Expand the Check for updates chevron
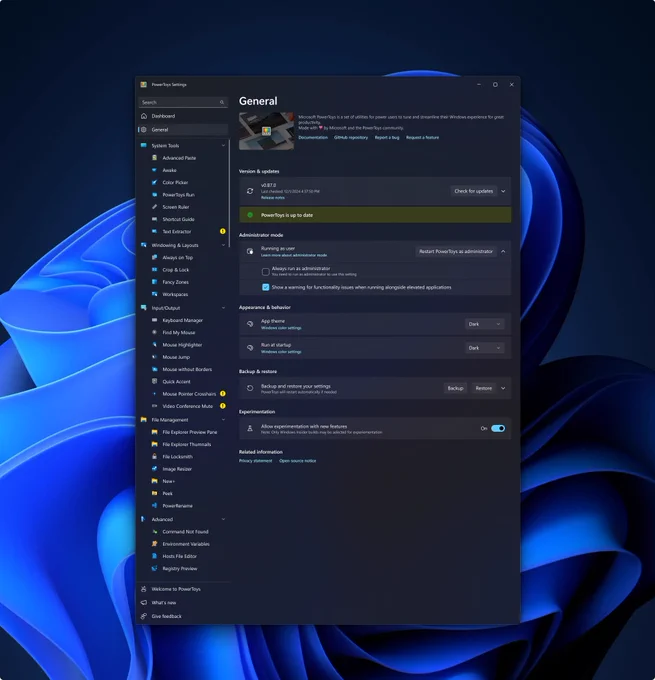The width and height of the screenshot is (655, 680). click(x=503, y=191)
